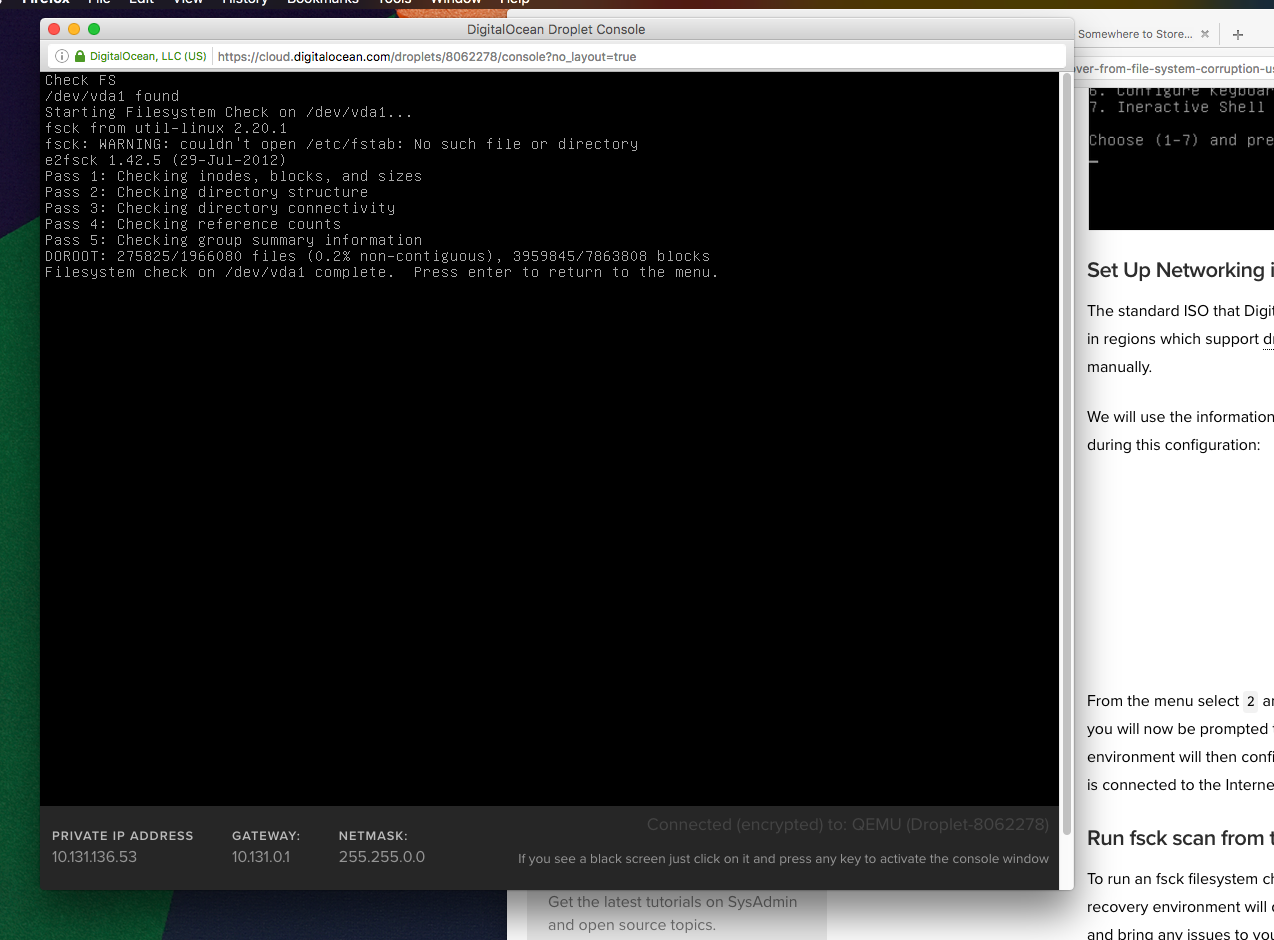
Task: Close the 'Somewhere to Store...' browser tab
Action: pos(1205,34)
